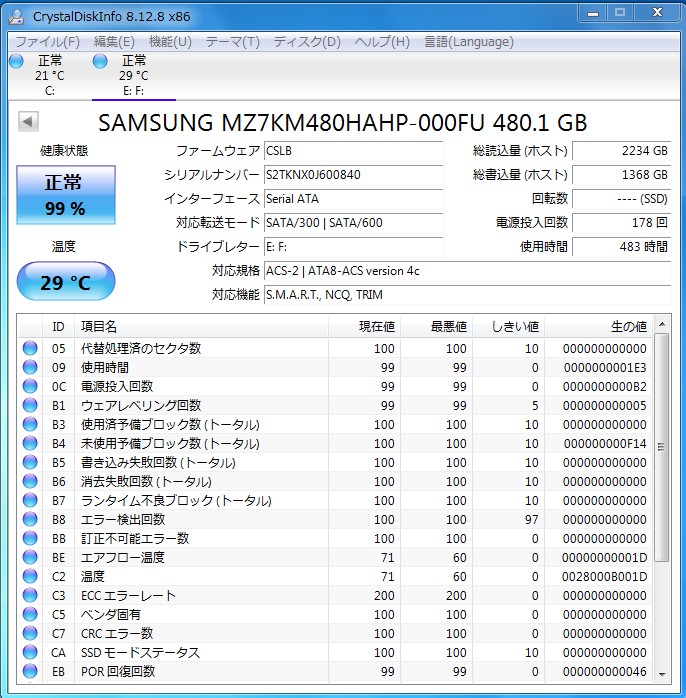686x698 pixels.
Task: Click the 正常 99 % health status button
Action: [65, 195]
